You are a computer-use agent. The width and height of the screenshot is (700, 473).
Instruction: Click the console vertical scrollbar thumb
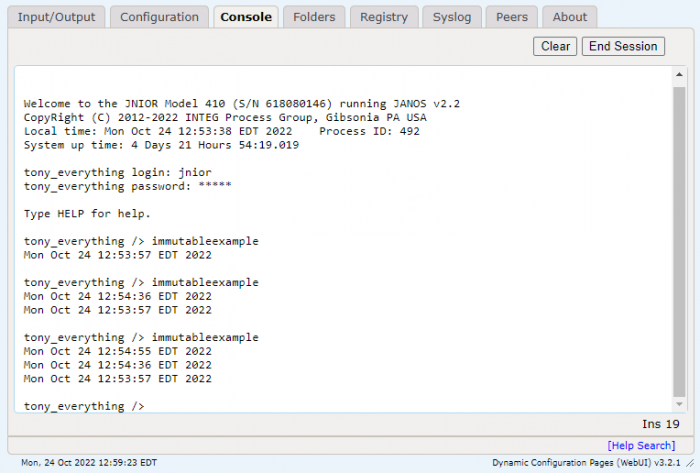pos(679,241)
